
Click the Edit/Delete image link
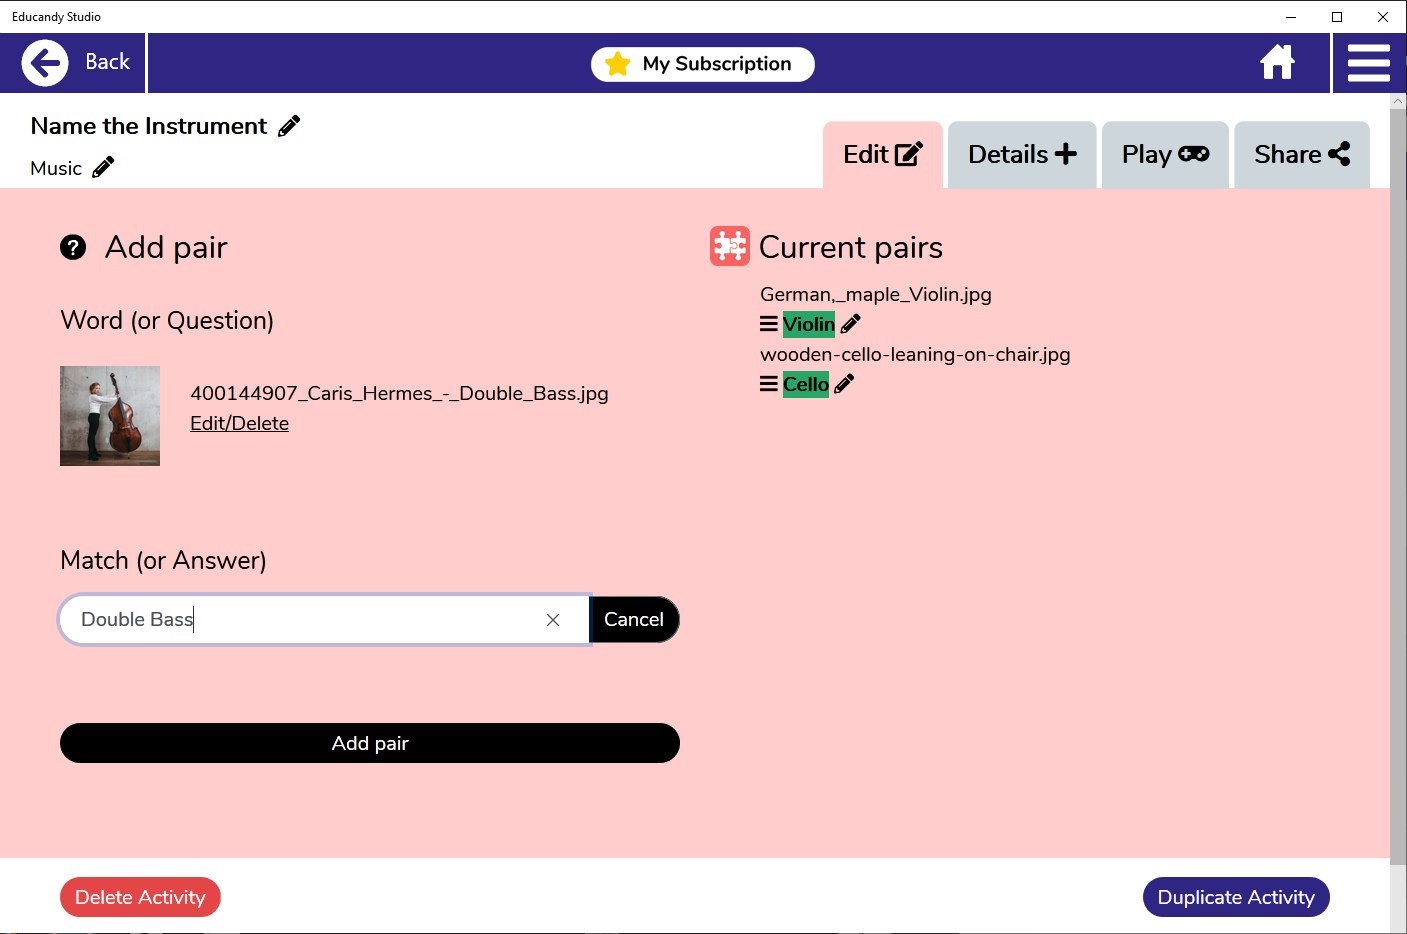(240, 423)
